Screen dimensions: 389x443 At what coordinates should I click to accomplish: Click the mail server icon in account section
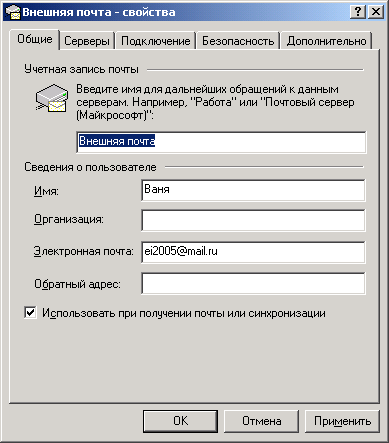point(52,97)
